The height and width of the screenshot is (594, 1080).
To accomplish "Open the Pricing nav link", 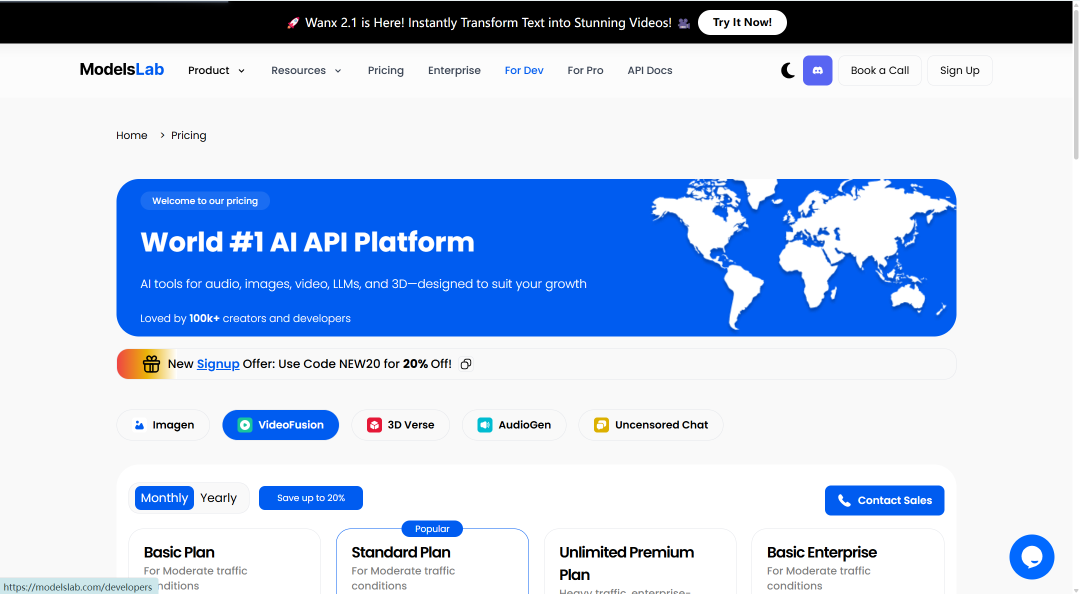I will click(x=386, y=70).
